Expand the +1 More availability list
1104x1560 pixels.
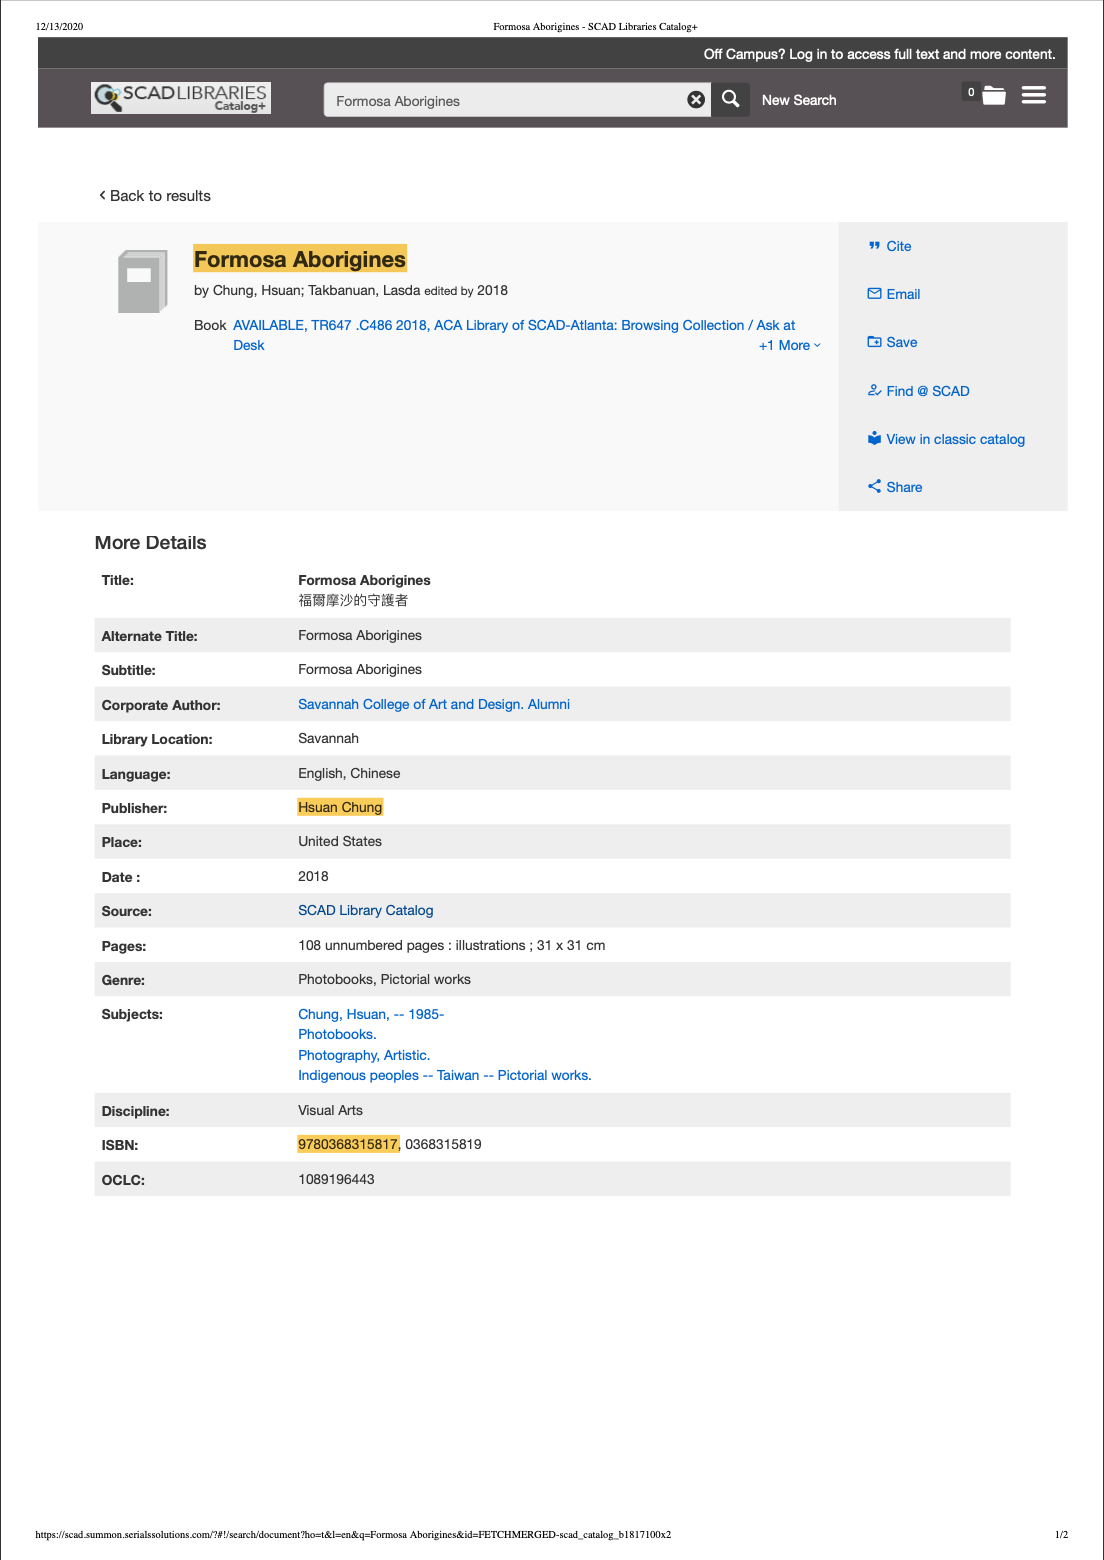[790, 345]
